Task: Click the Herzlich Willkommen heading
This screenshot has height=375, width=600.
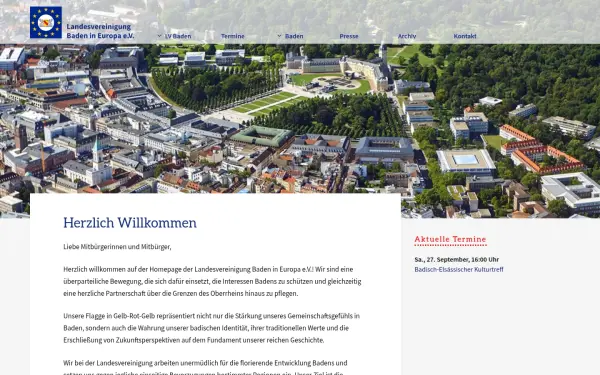Action: point(130,223)
